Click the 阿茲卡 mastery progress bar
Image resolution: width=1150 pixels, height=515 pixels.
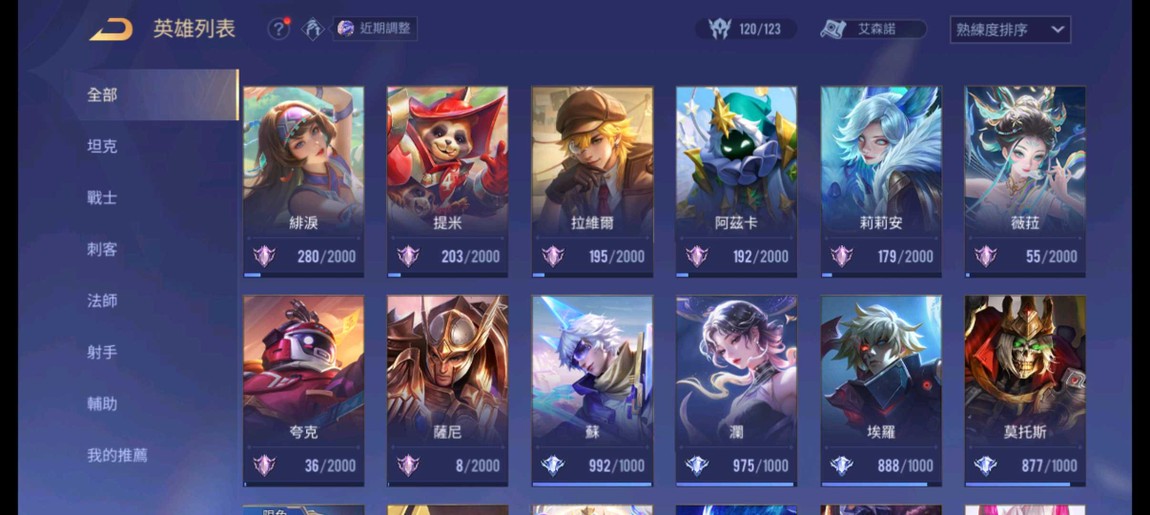[x=736, y=275]
